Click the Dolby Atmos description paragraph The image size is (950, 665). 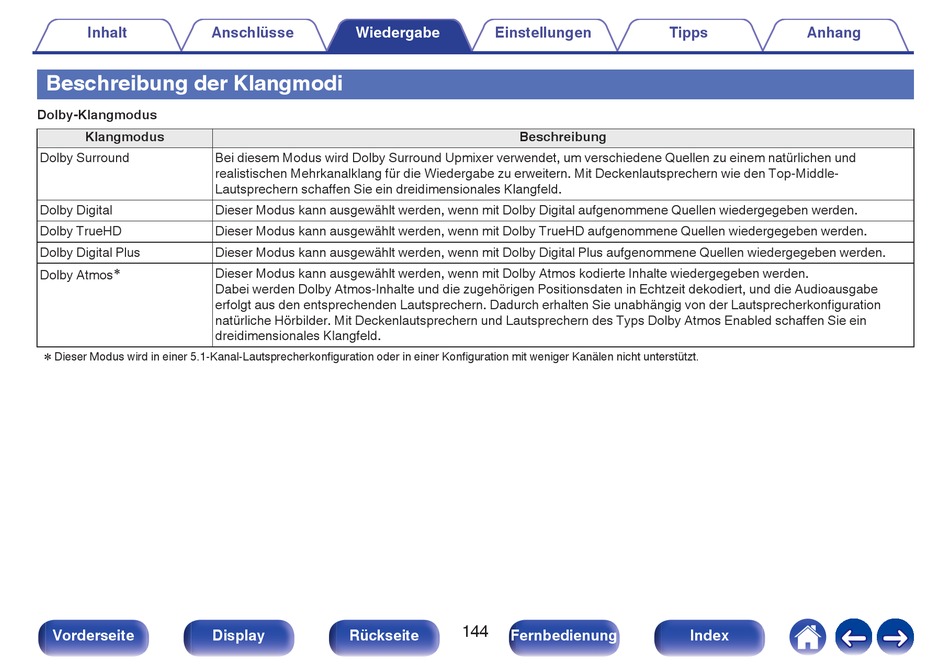tap(548, 305)
